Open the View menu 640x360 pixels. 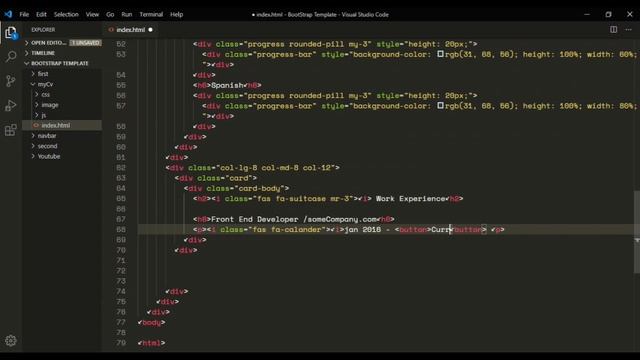click(92, 14)
